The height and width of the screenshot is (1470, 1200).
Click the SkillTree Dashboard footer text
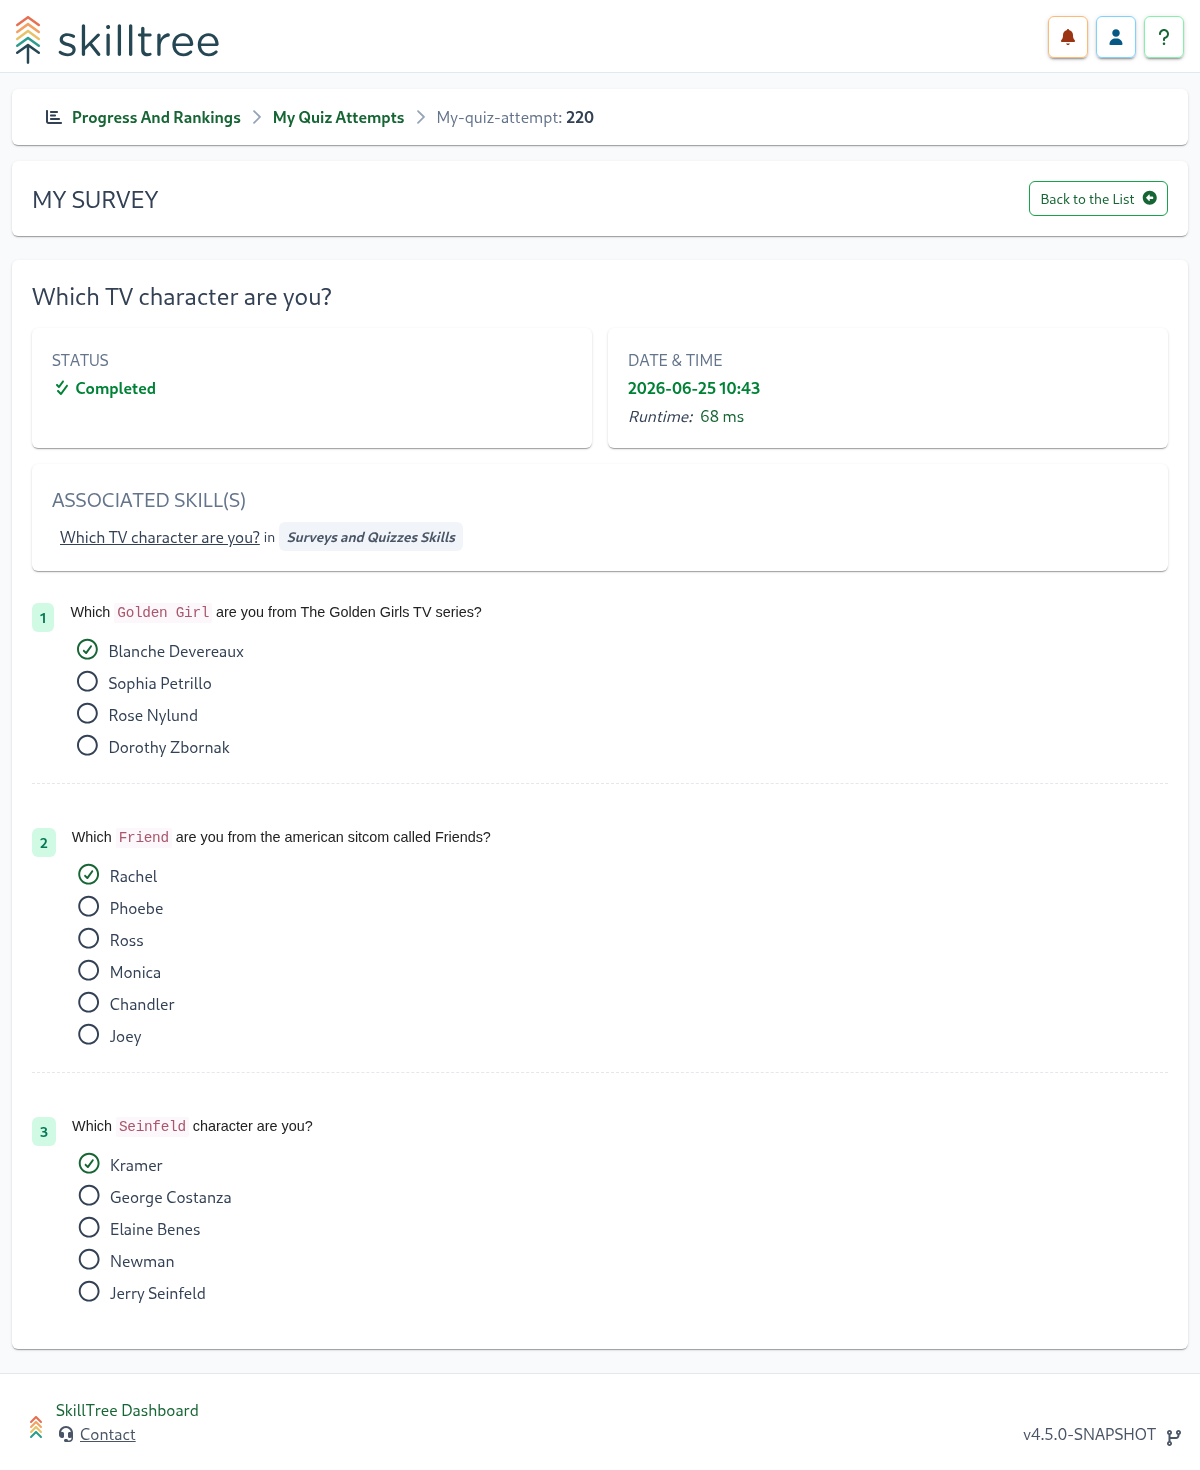point(127,1410)
